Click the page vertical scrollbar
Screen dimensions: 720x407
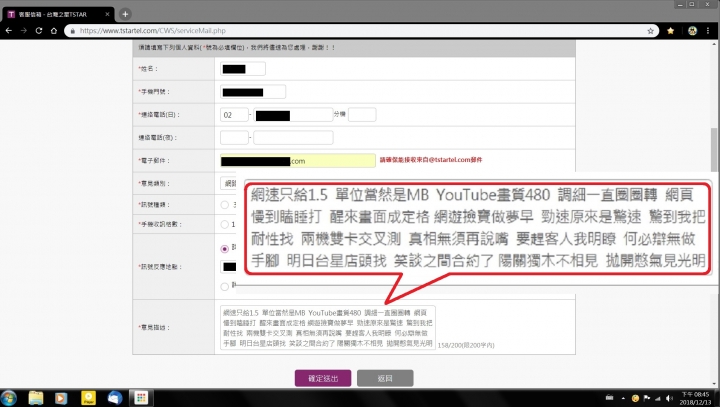(x=714, y=152)
